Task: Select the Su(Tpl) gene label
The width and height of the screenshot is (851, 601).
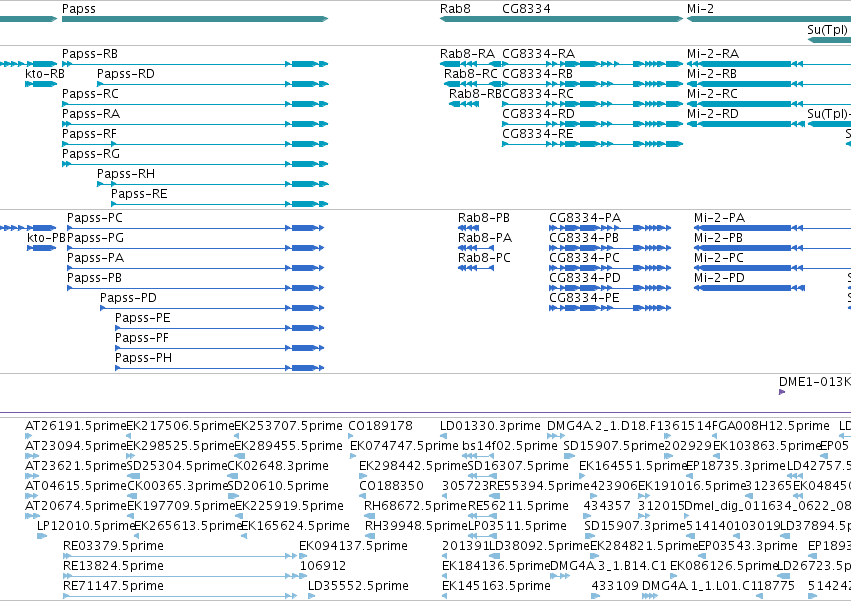Action: (x=828, y=29)
